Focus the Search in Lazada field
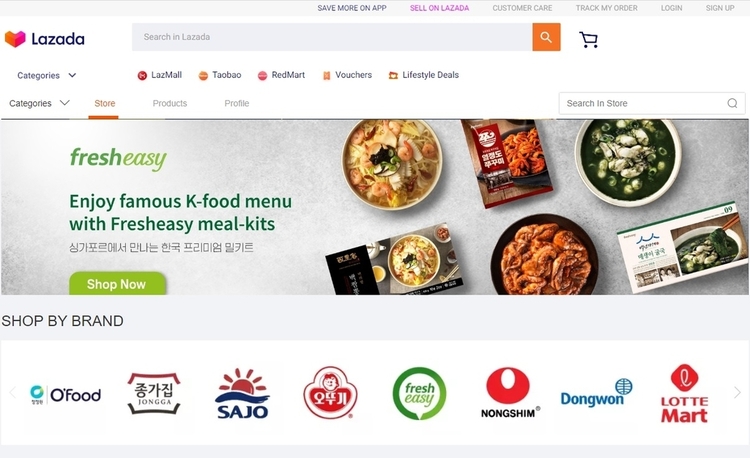Viewport: 750px width, 458px height. tap(332, 37)
